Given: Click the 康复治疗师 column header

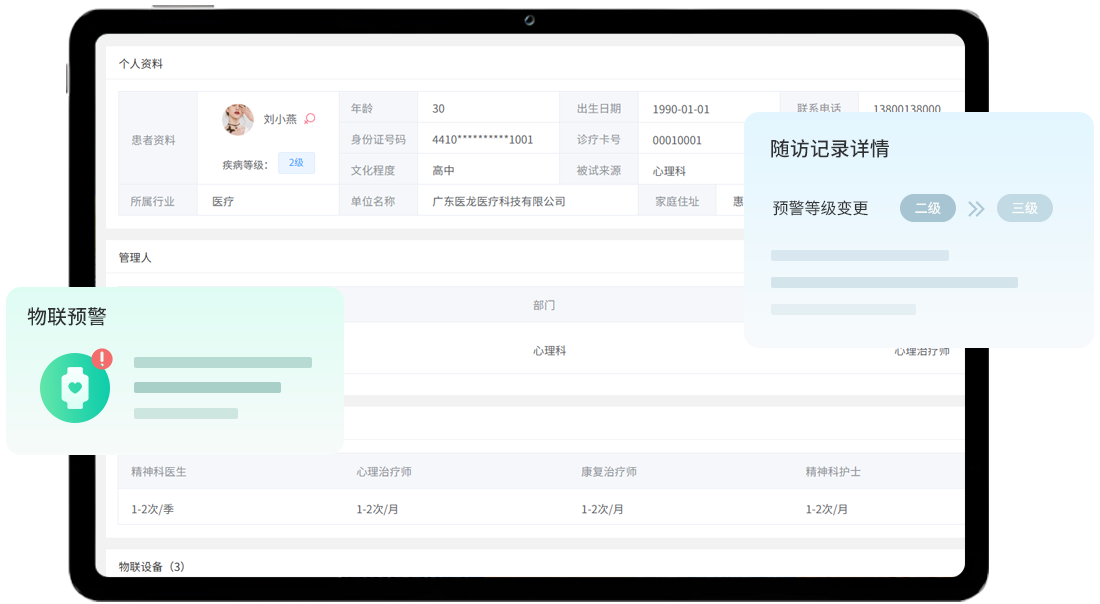Looking at the screenshot, I should tap(609, 471).
